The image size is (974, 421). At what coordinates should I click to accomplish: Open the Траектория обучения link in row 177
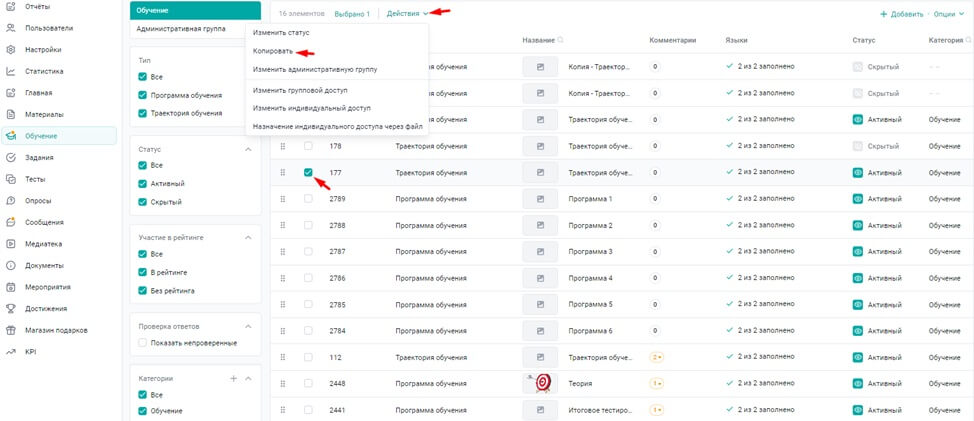[600, 173]
